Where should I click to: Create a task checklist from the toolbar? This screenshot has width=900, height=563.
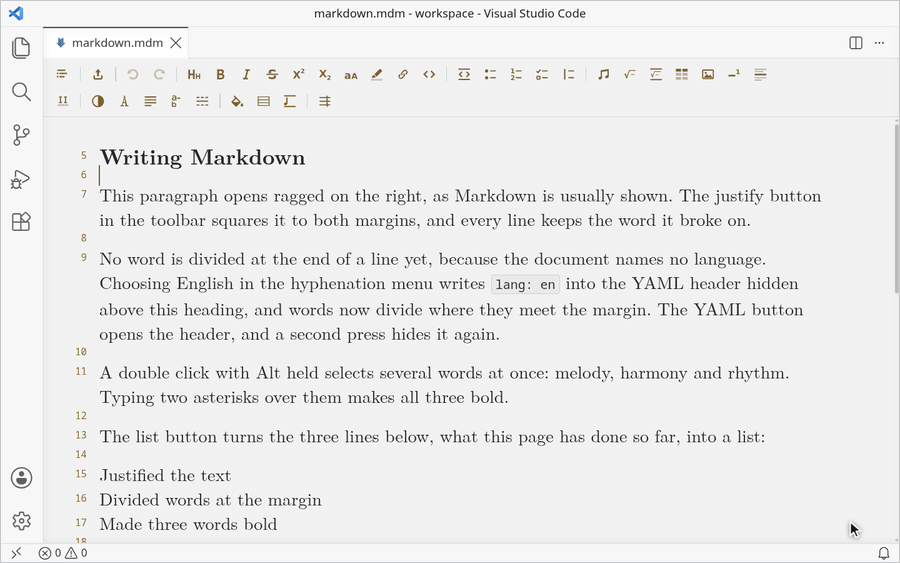point(542,74)
